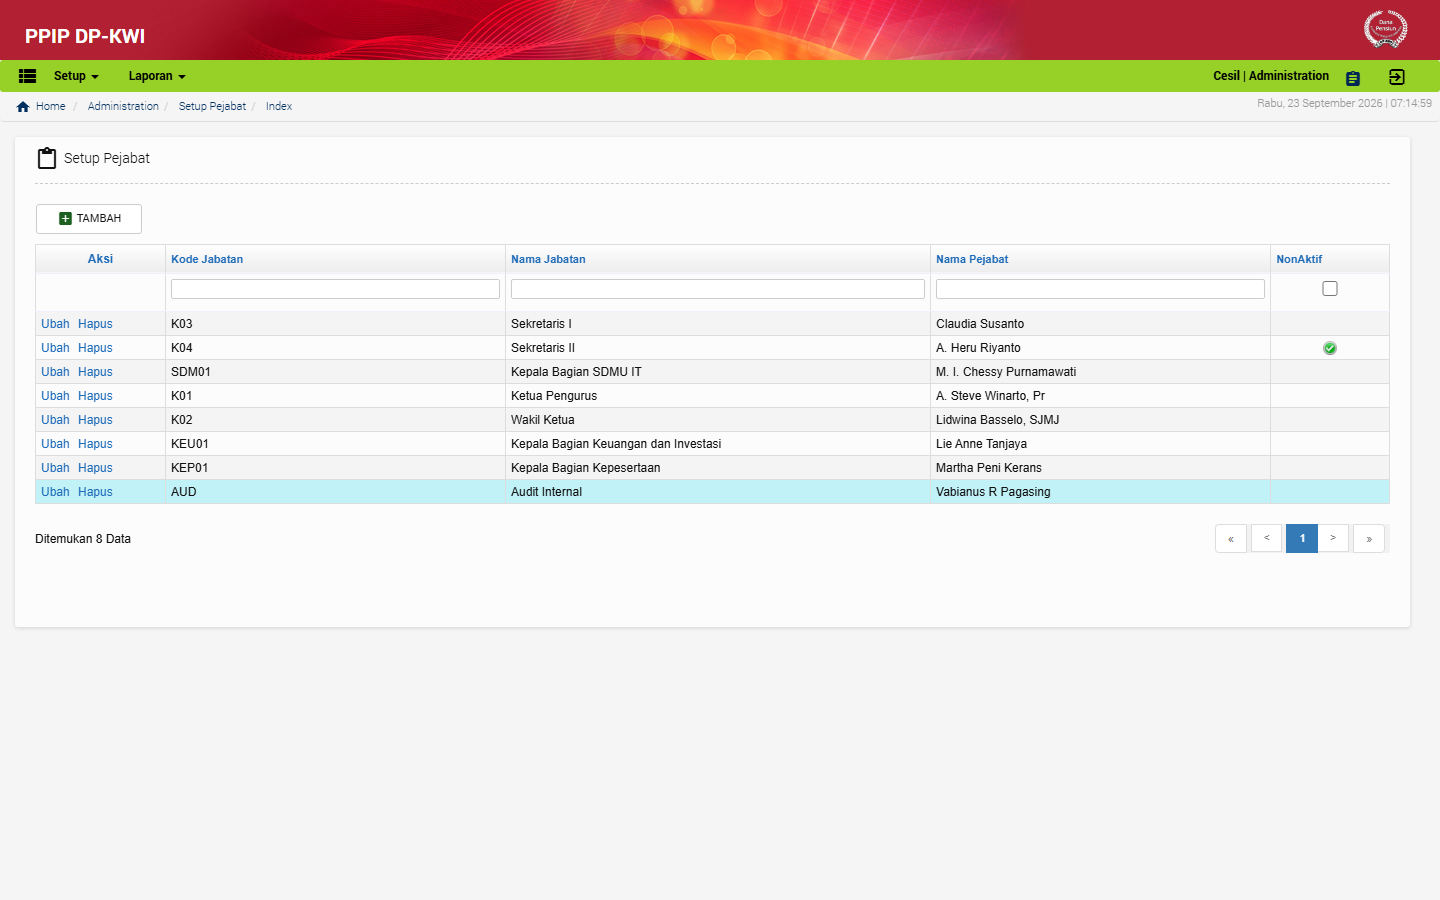This screenshot has width=1440, height=900.
Task: Click the Dana Pensiun logo
Action: point(1386,29)
